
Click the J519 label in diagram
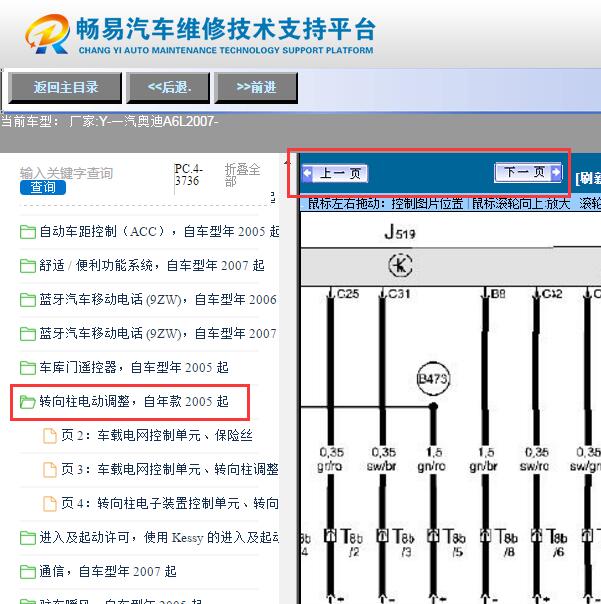pyautogui.click(x=400, y=232)
